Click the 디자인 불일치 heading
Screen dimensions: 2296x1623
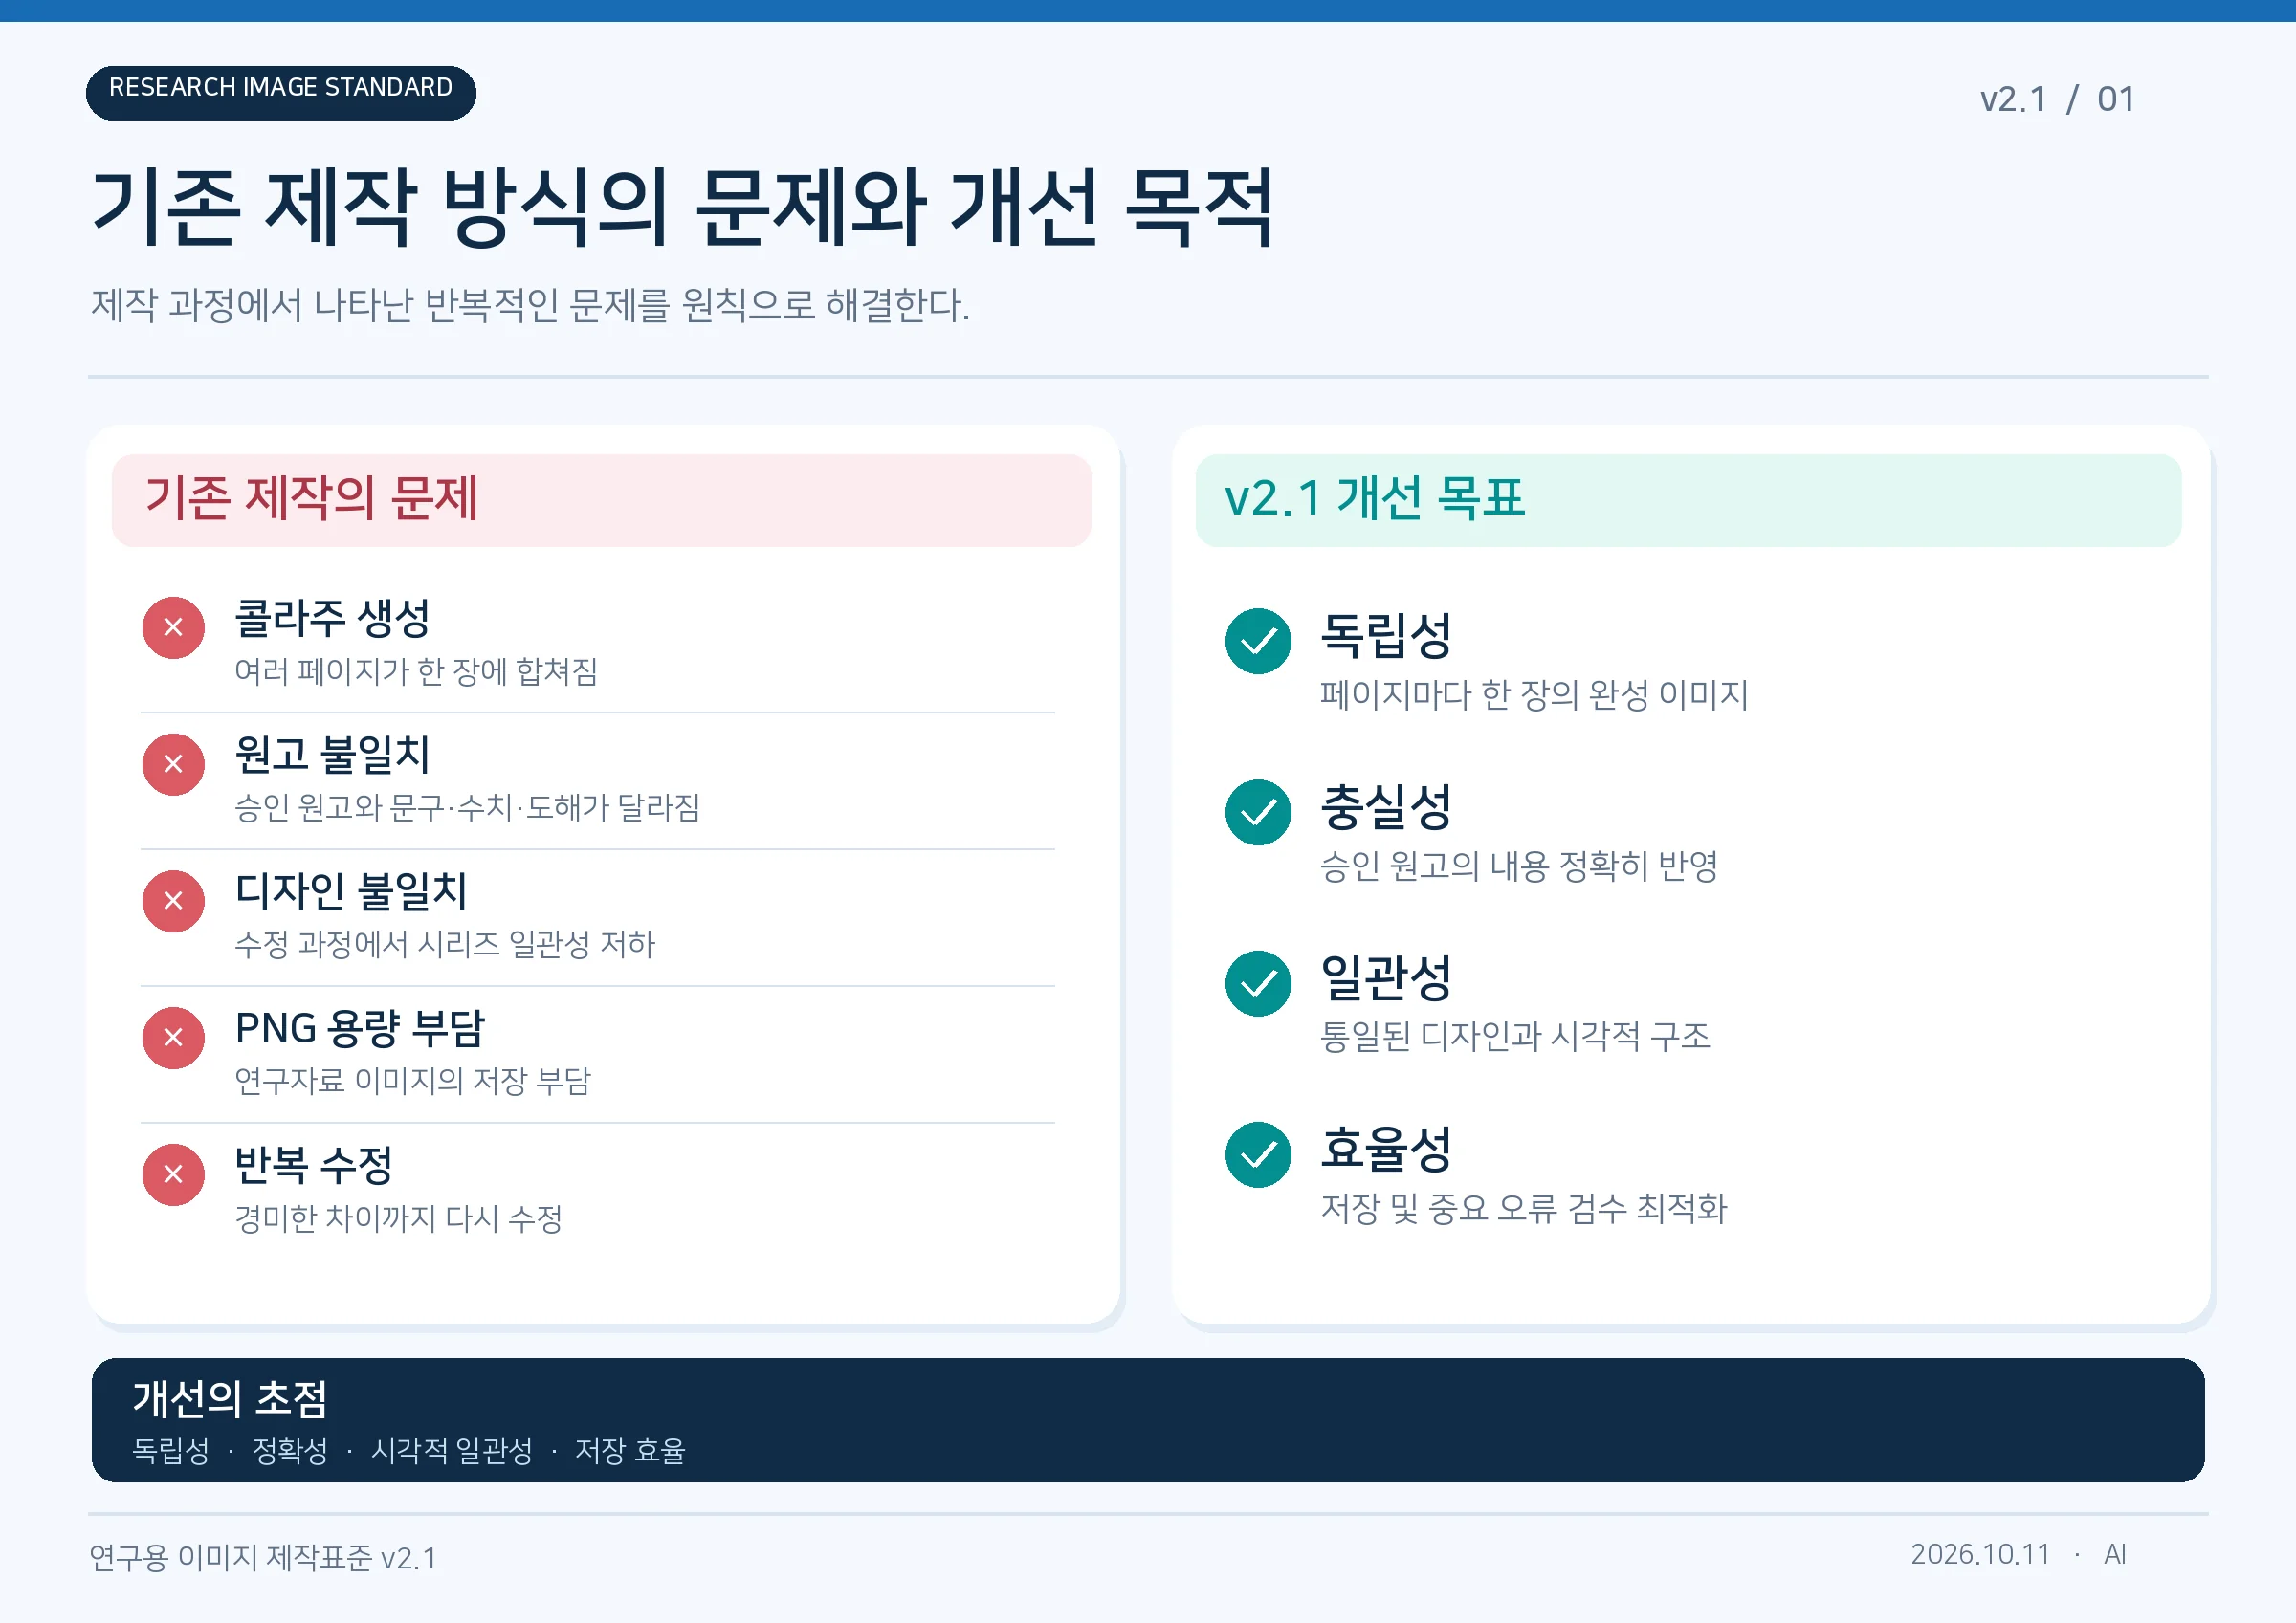click(x=351, y=891)
